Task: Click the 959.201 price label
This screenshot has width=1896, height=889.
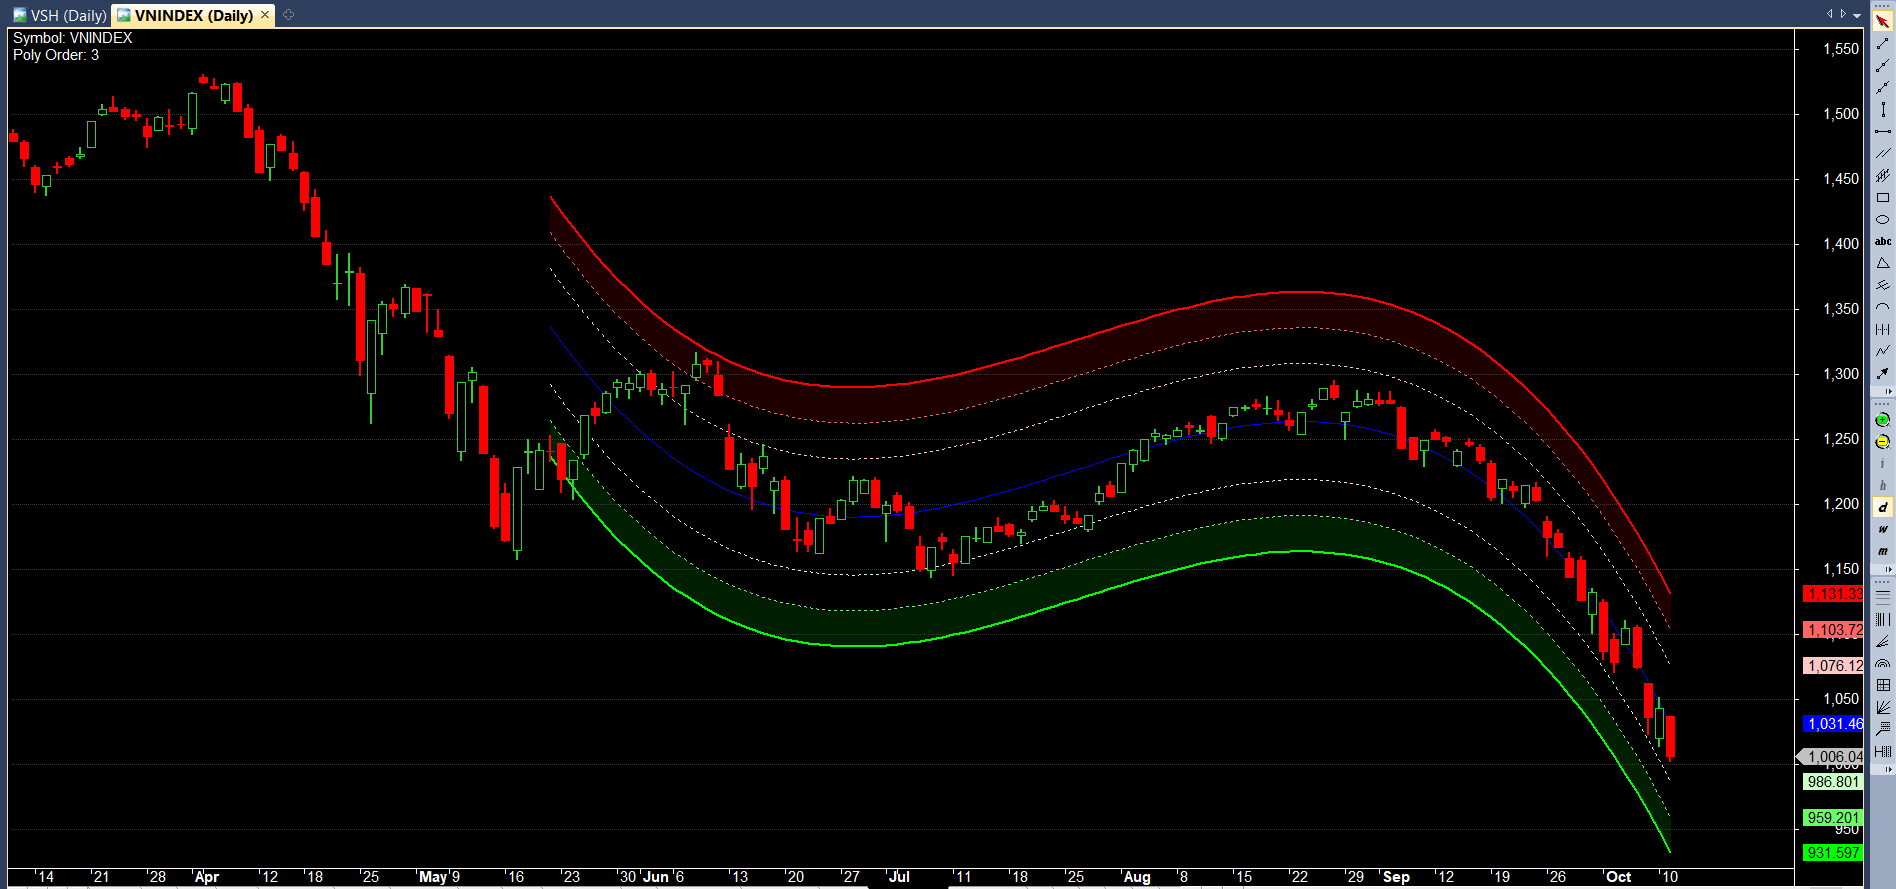Action: click(x=1833, y=818)
